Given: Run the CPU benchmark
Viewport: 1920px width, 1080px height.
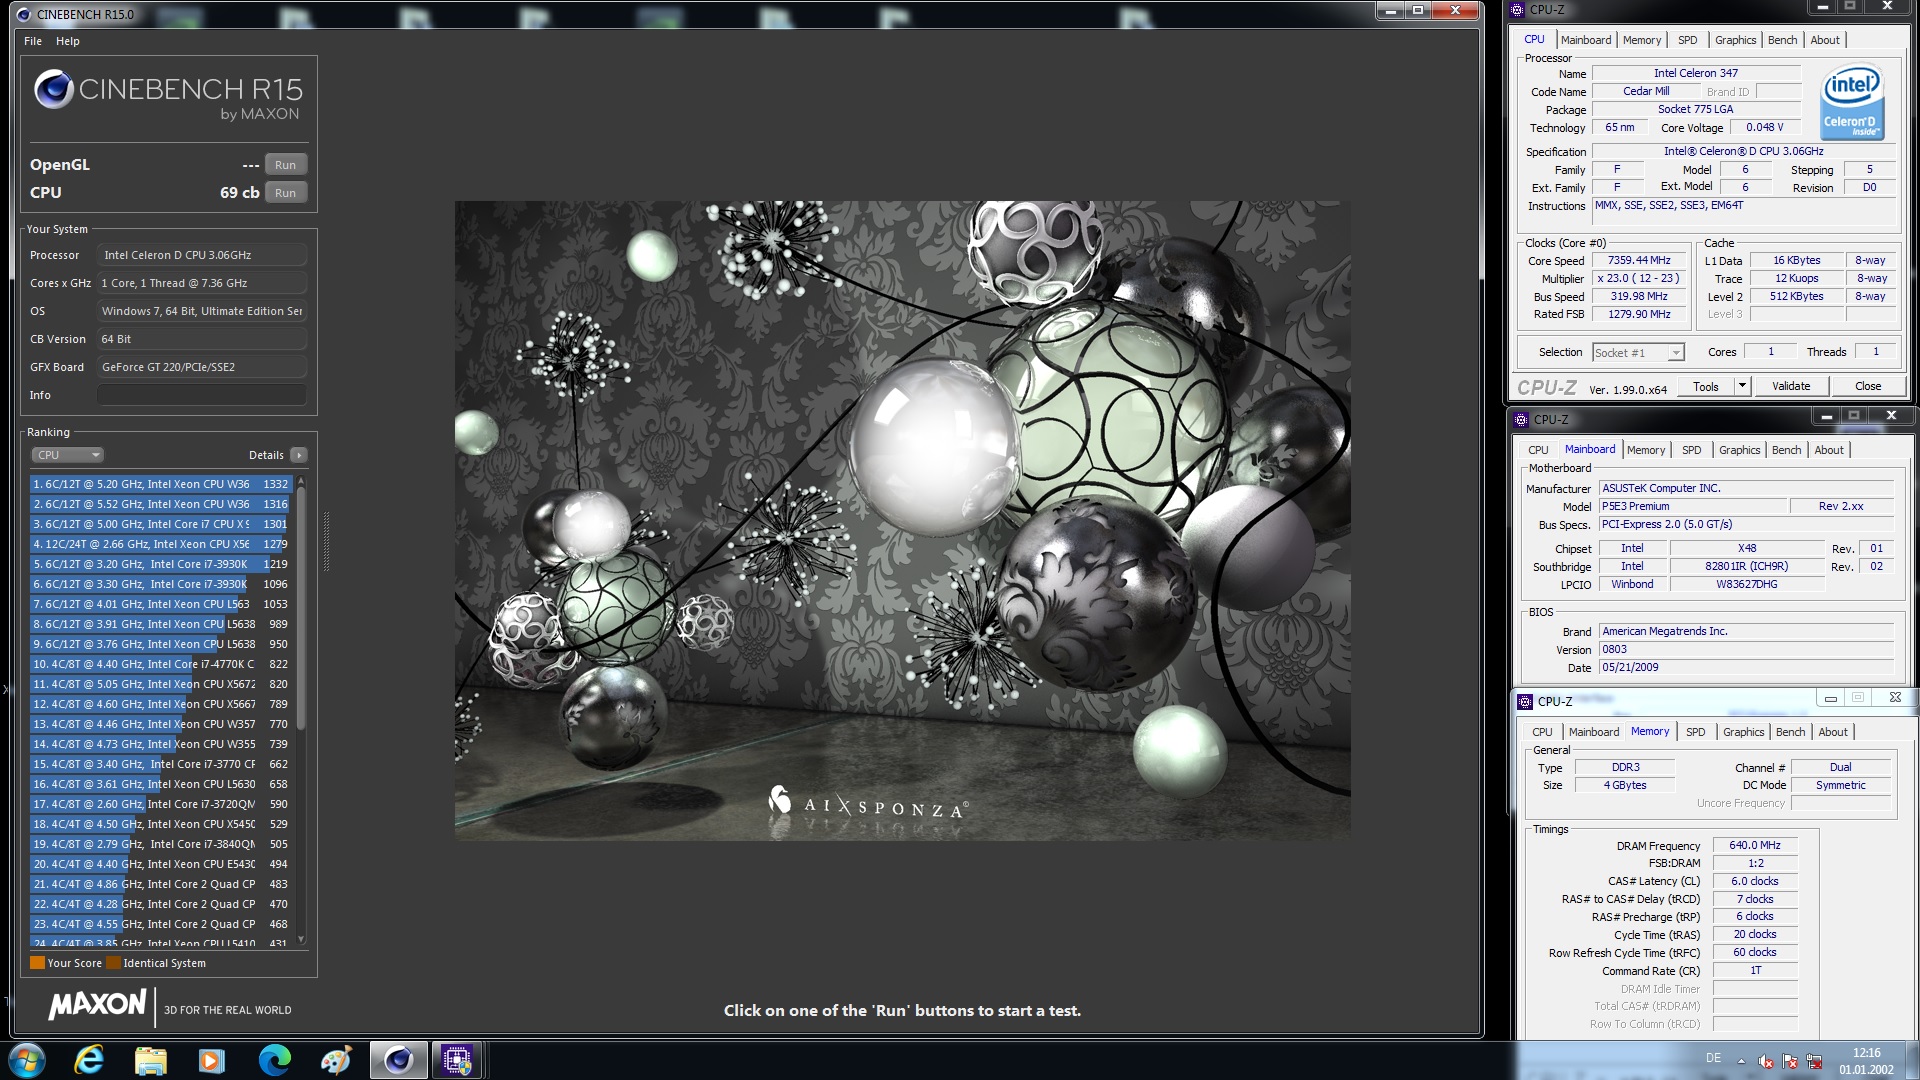Looking at the screenshot, I should [285, 193].
